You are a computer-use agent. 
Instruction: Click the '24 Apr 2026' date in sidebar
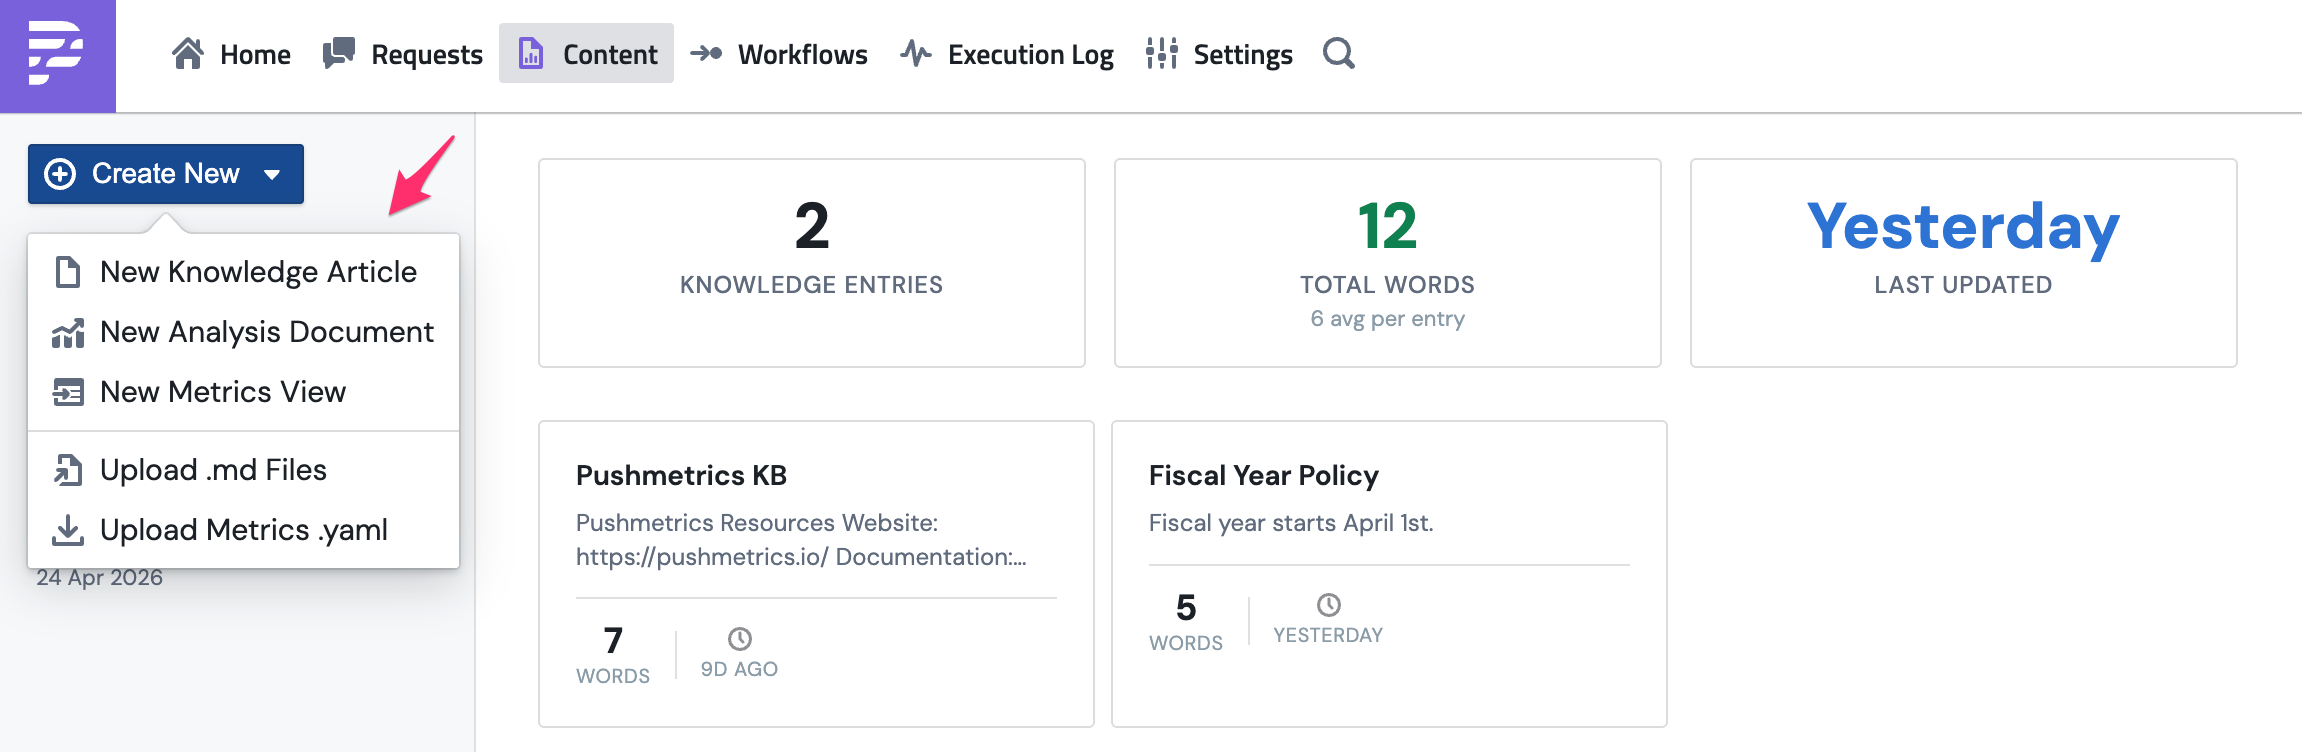100,578
